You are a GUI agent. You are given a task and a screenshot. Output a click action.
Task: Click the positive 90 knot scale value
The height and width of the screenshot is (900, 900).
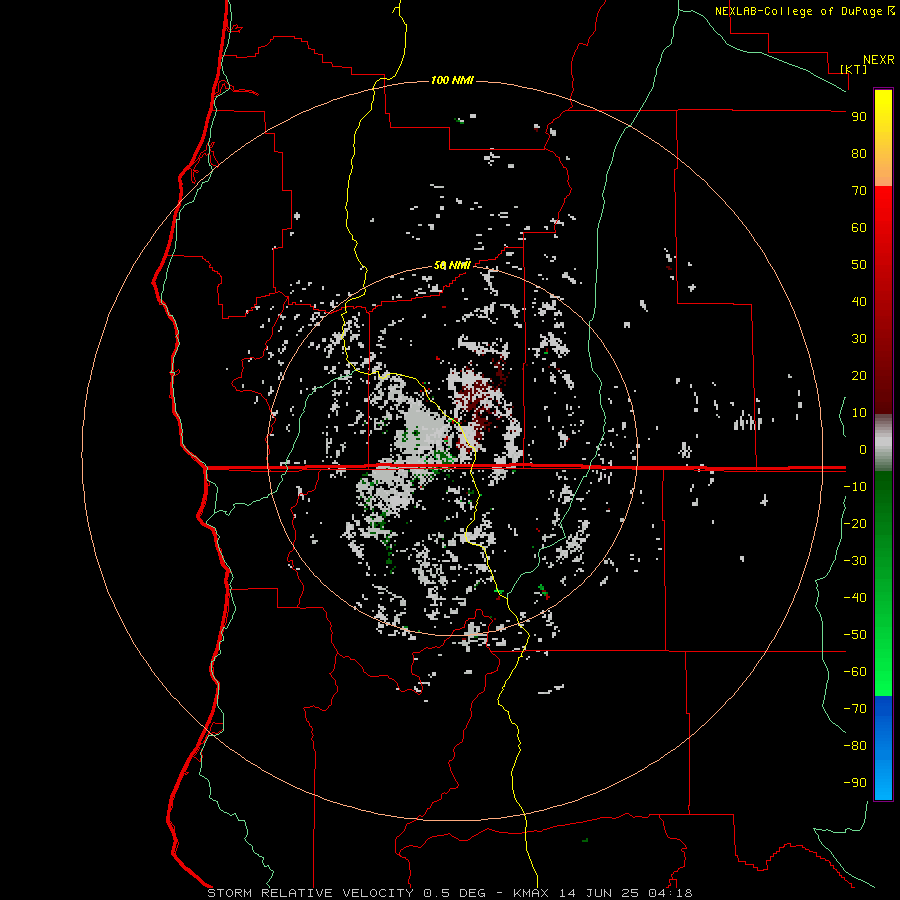[x=859, y=117]
